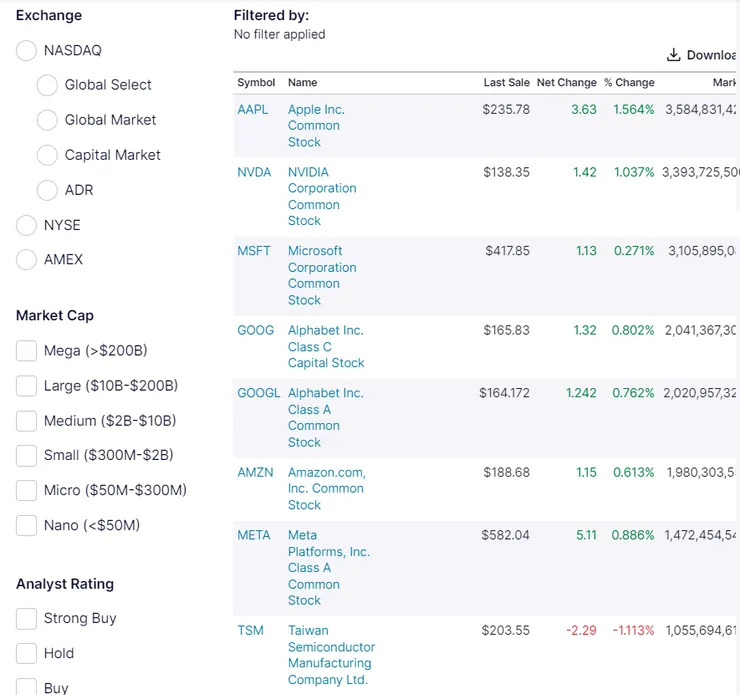Enable the Large ($10B-$200B) checkbox
Screen dimensions: 740x695
click(27, 386)
